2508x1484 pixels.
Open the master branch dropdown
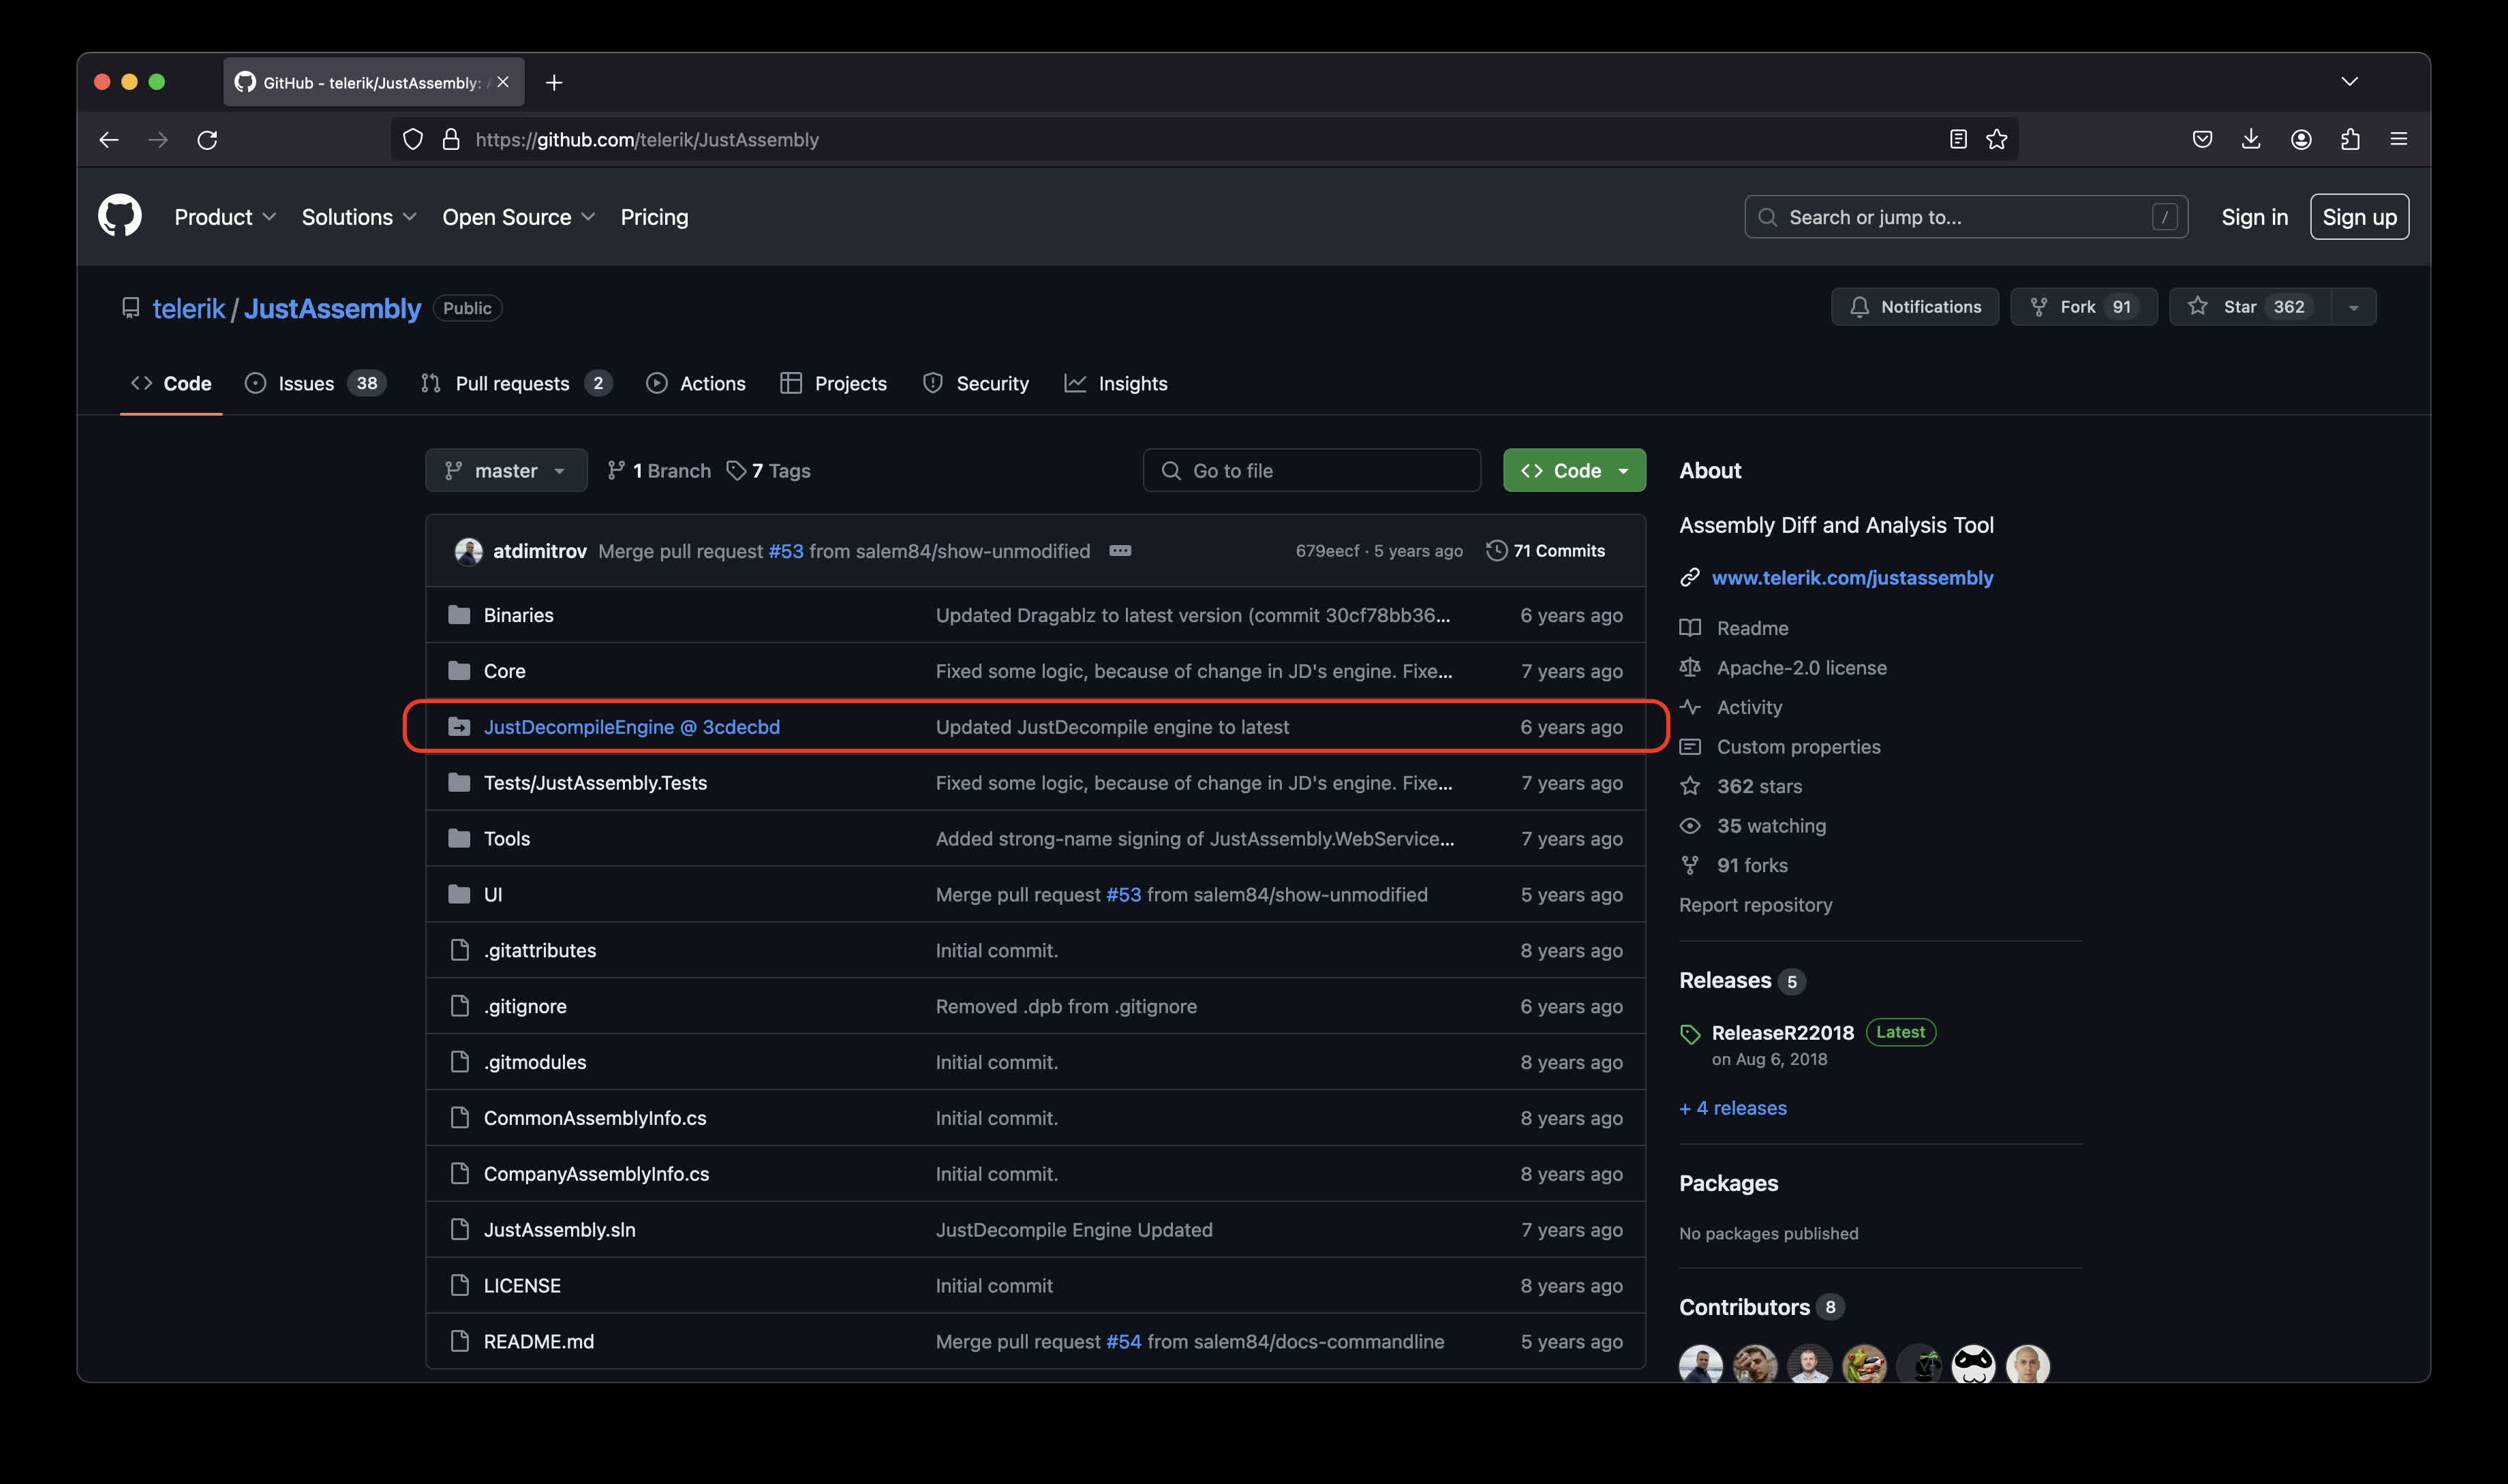pos(506,471)
